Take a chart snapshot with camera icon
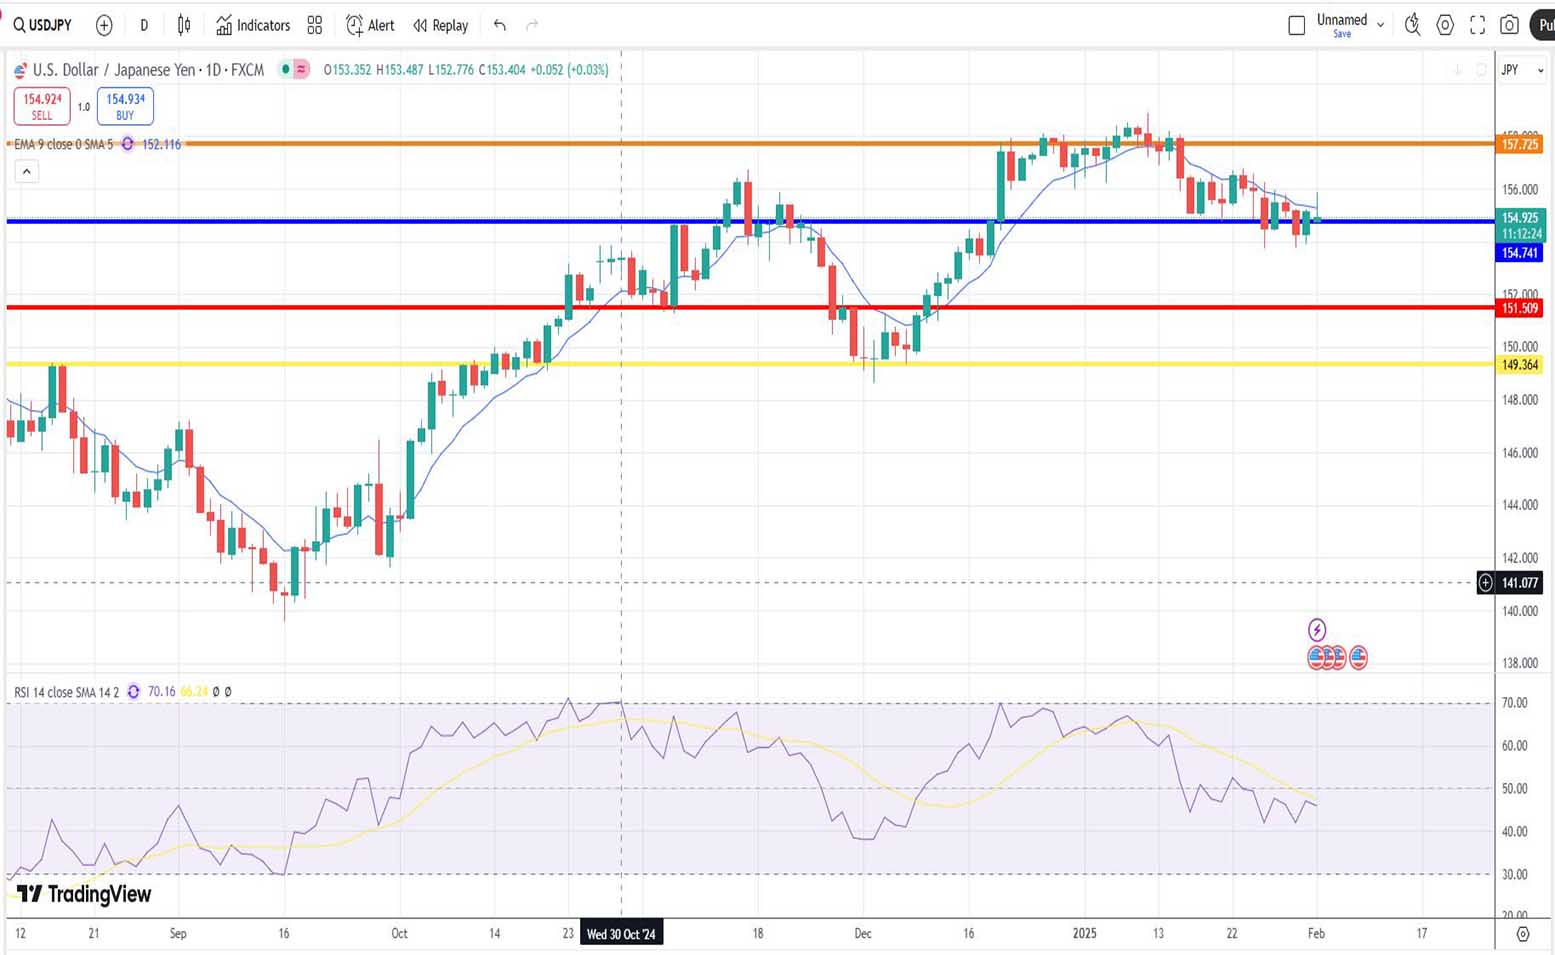This screenshot has height=955, width=1555. 1510,25
